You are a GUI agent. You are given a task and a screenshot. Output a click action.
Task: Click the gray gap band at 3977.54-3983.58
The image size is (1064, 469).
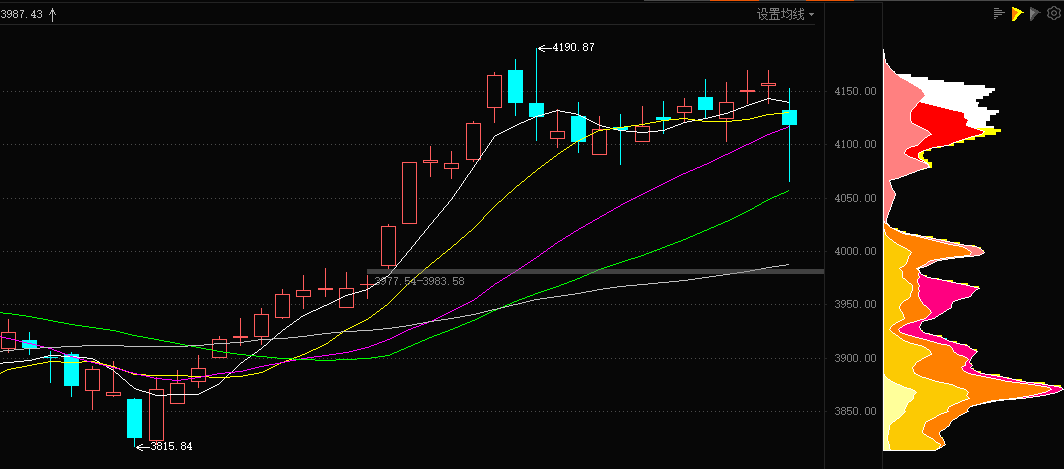tap(596, 271)
